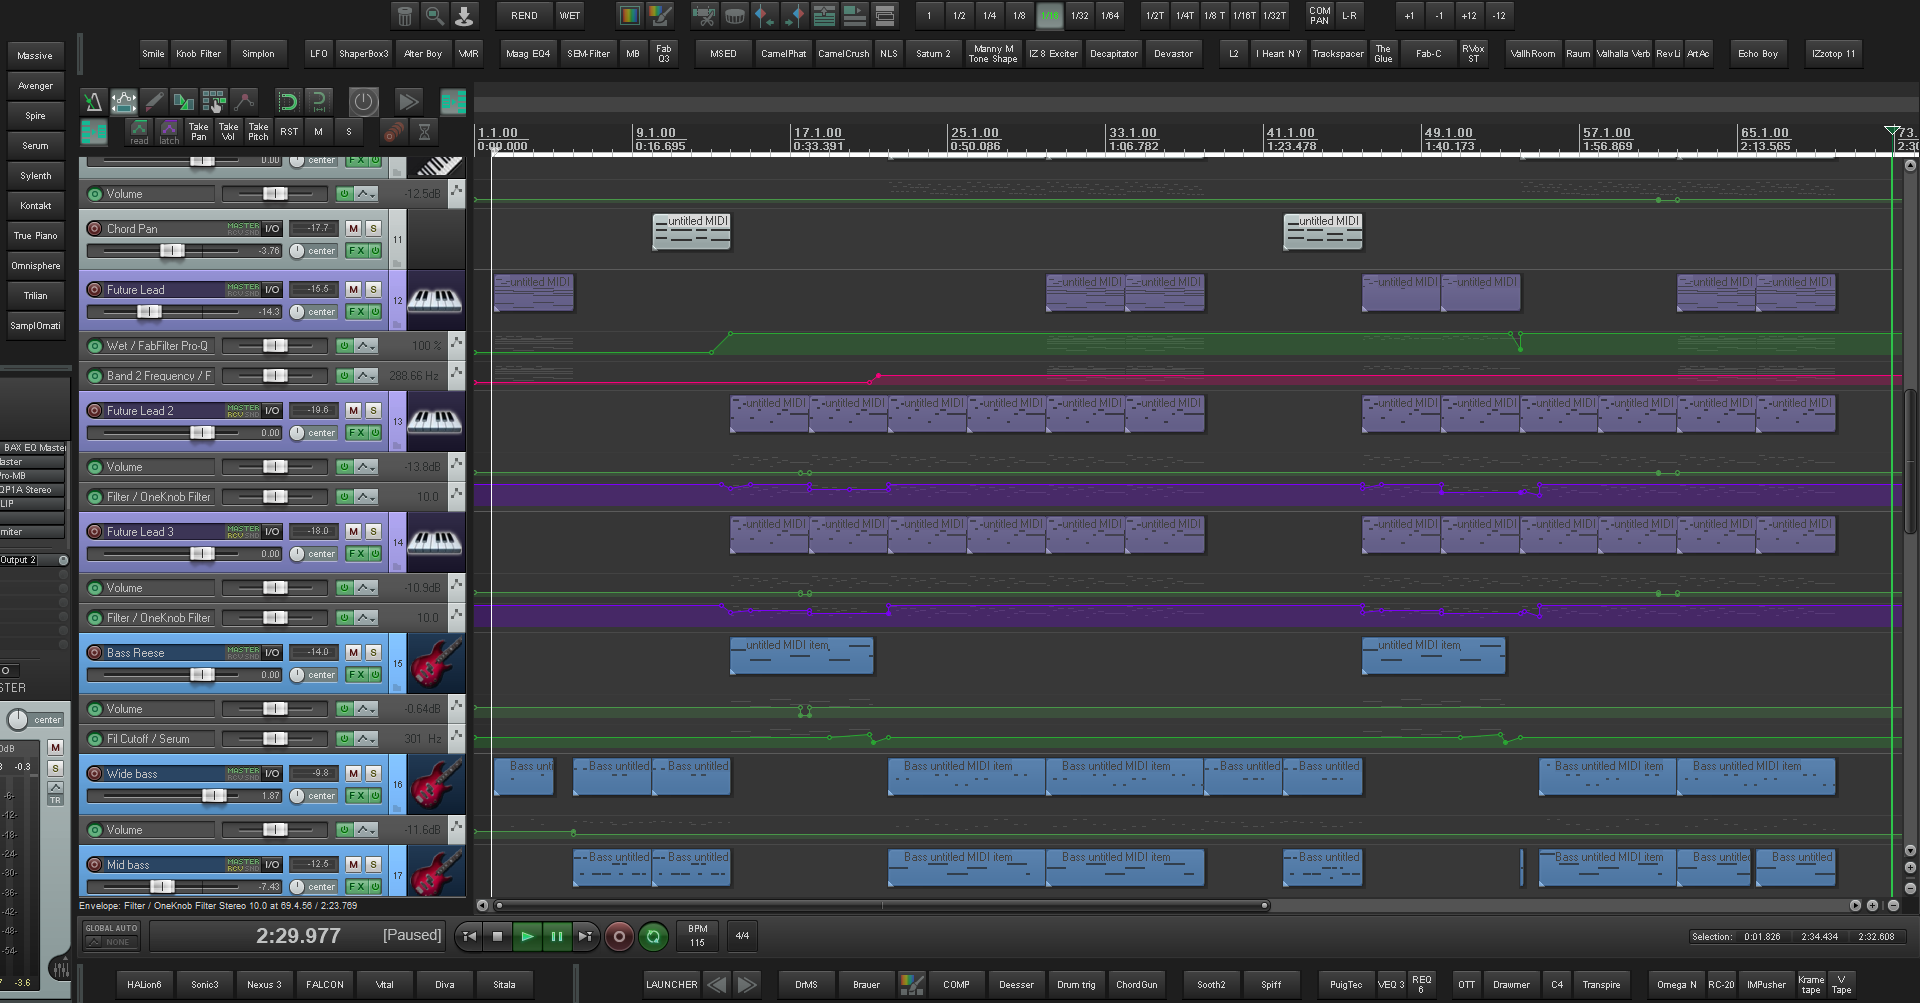The image size is (1920, 1003).
Task: Select the 1/4 grid division
Action: (989, 15)
